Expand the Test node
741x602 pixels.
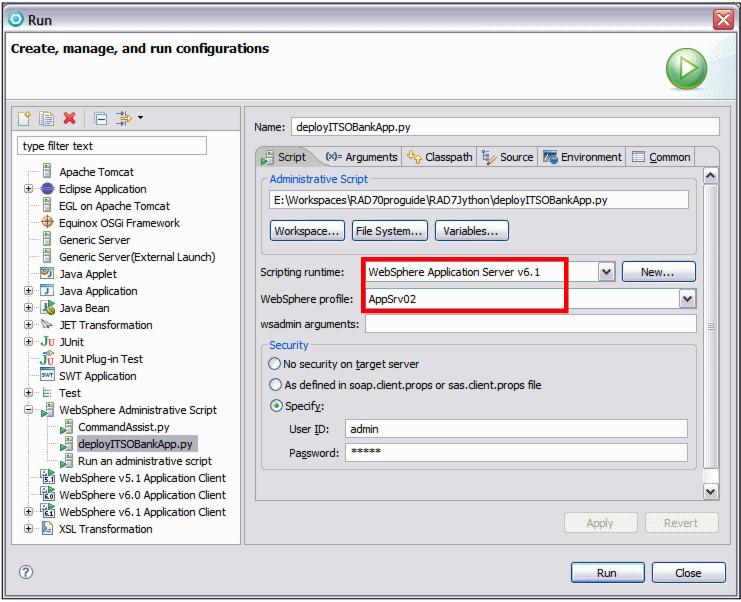28,393
